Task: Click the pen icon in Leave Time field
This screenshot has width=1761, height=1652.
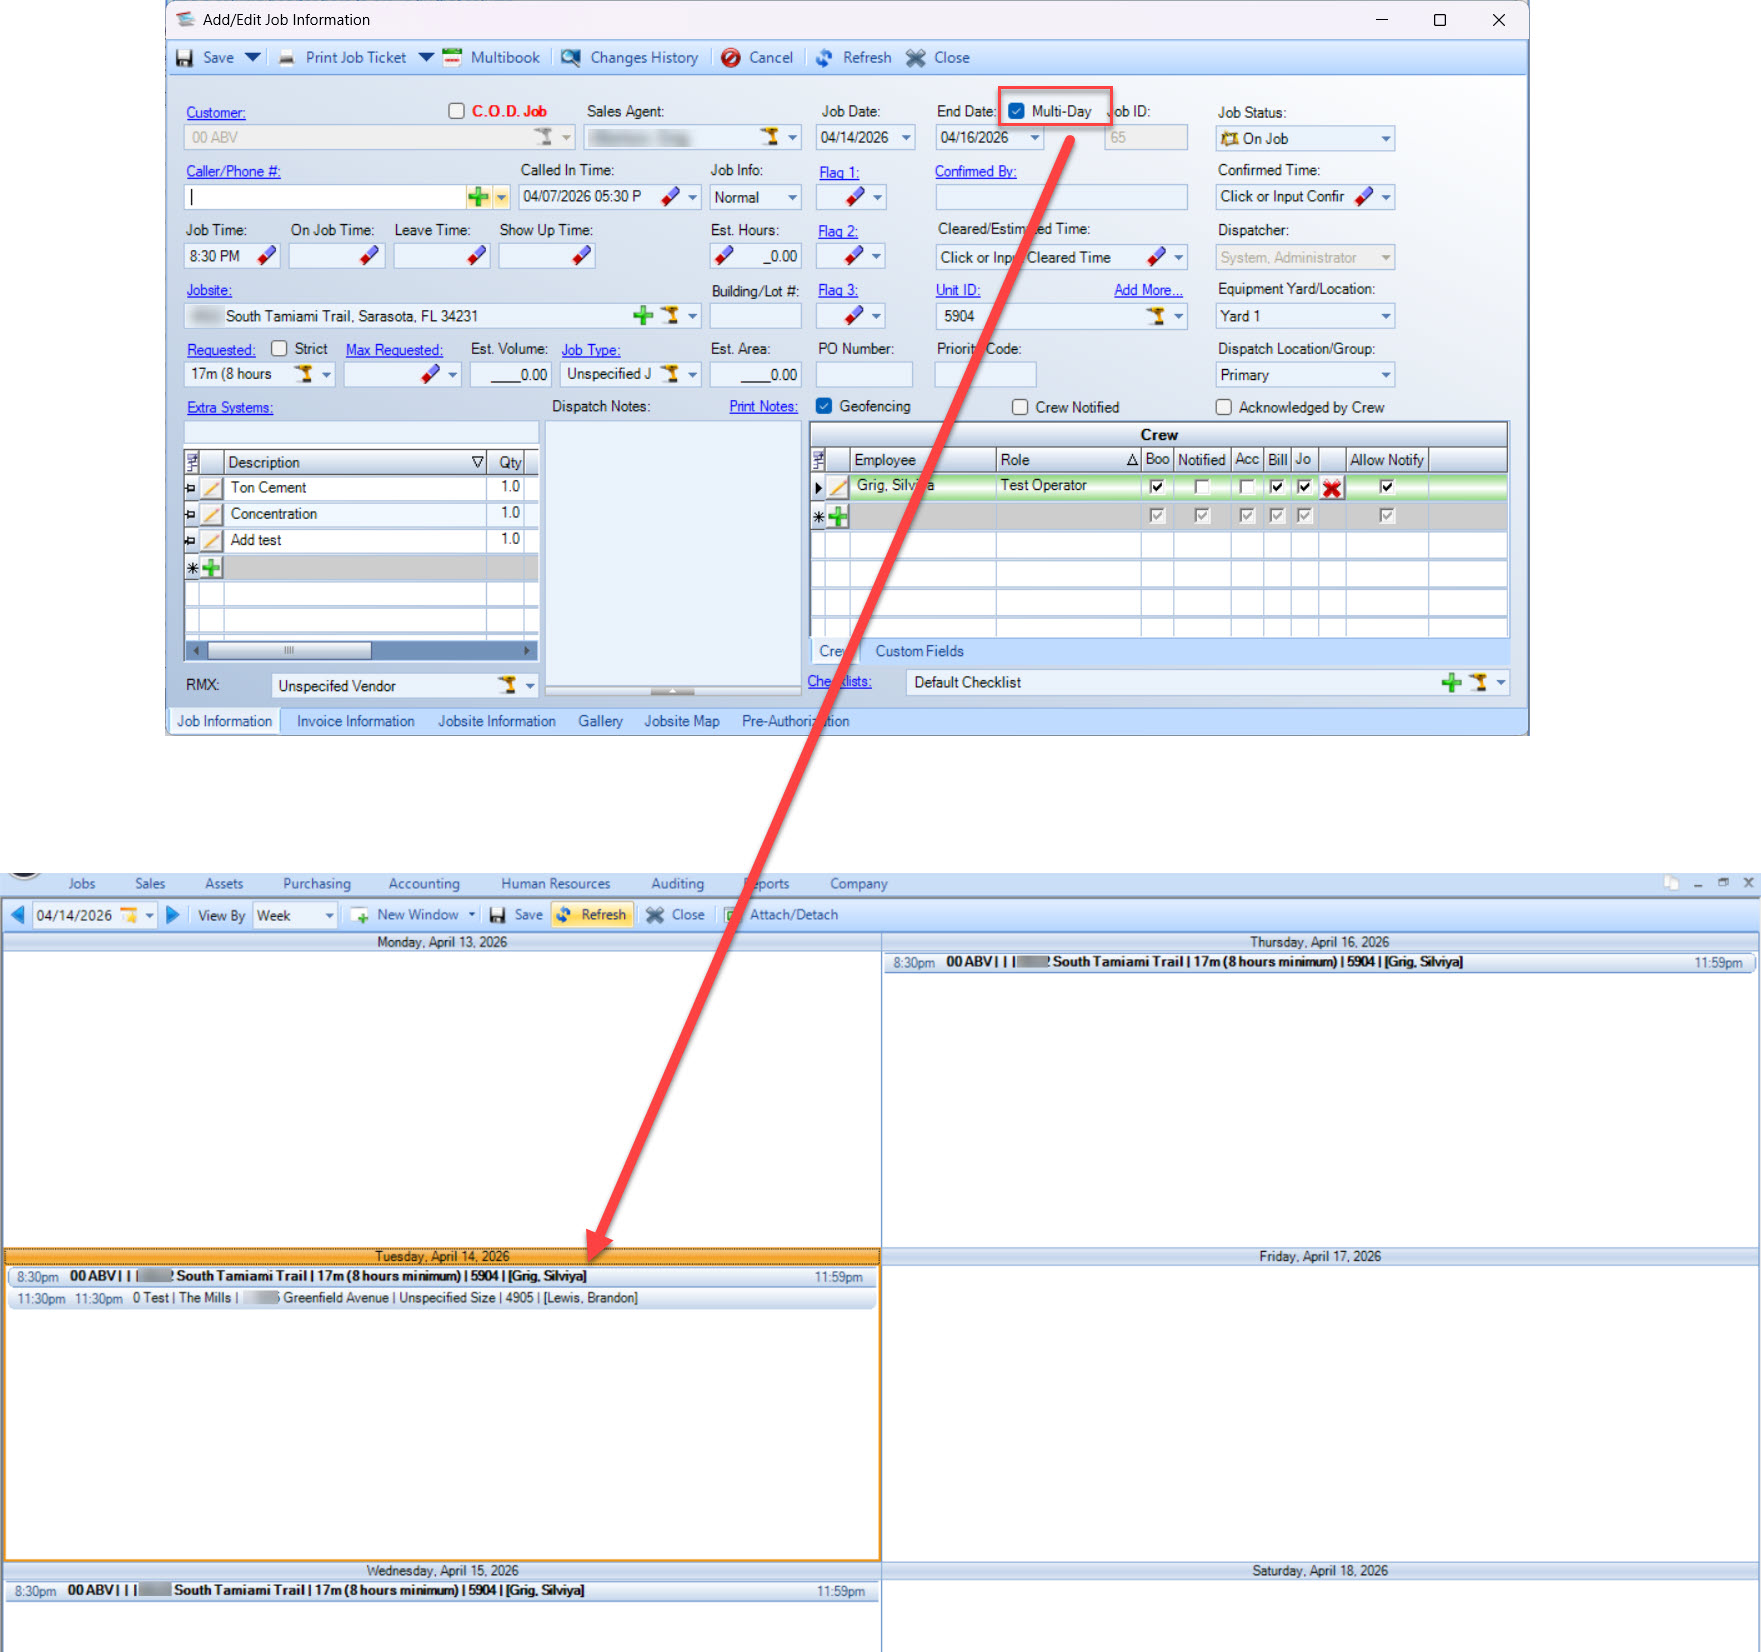Action: 476,256
